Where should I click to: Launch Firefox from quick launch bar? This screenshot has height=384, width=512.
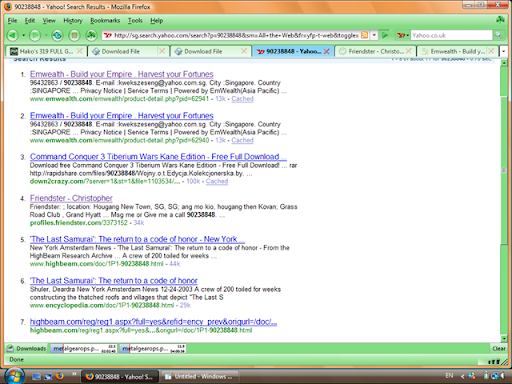pyautogui.click(x=60, y=376)
